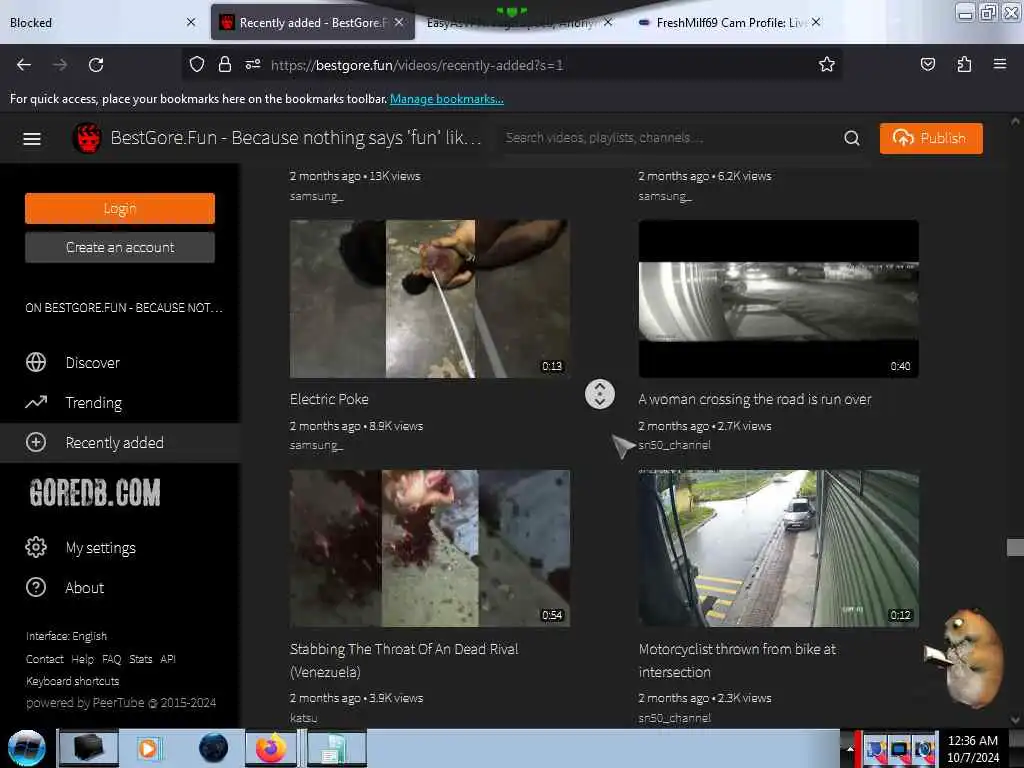
Task: Open the site permissions icon in the address bar
Action: click(x=253, y=64)
